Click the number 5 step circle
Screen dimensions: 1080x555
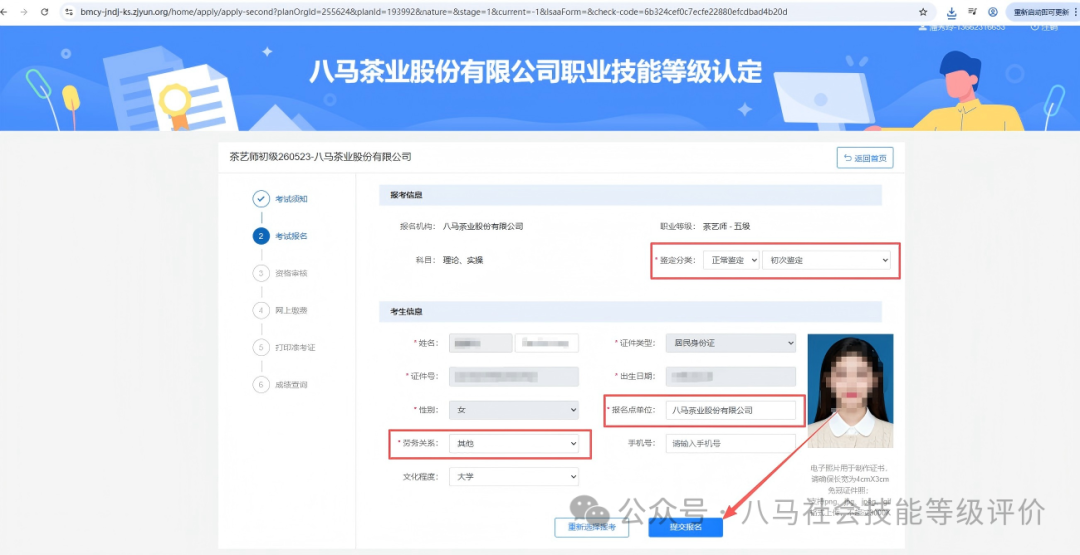[x=261, y=348]
